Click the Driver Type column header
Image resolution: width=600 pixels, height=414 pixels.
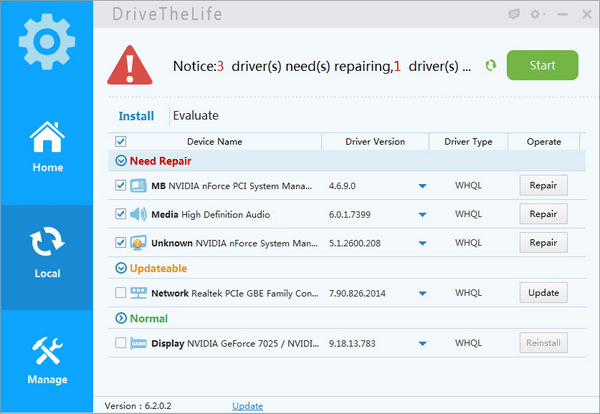pyautogui.click(x=468, y=142)
